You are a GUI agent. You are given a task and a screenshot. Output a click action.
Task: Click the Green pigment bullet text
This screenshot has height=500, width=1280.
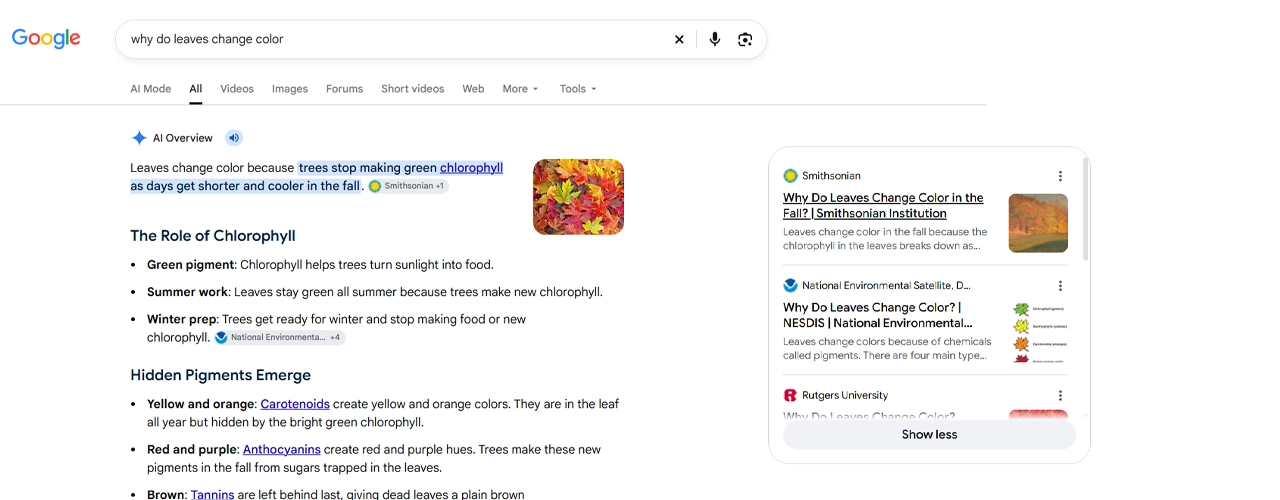320,265
